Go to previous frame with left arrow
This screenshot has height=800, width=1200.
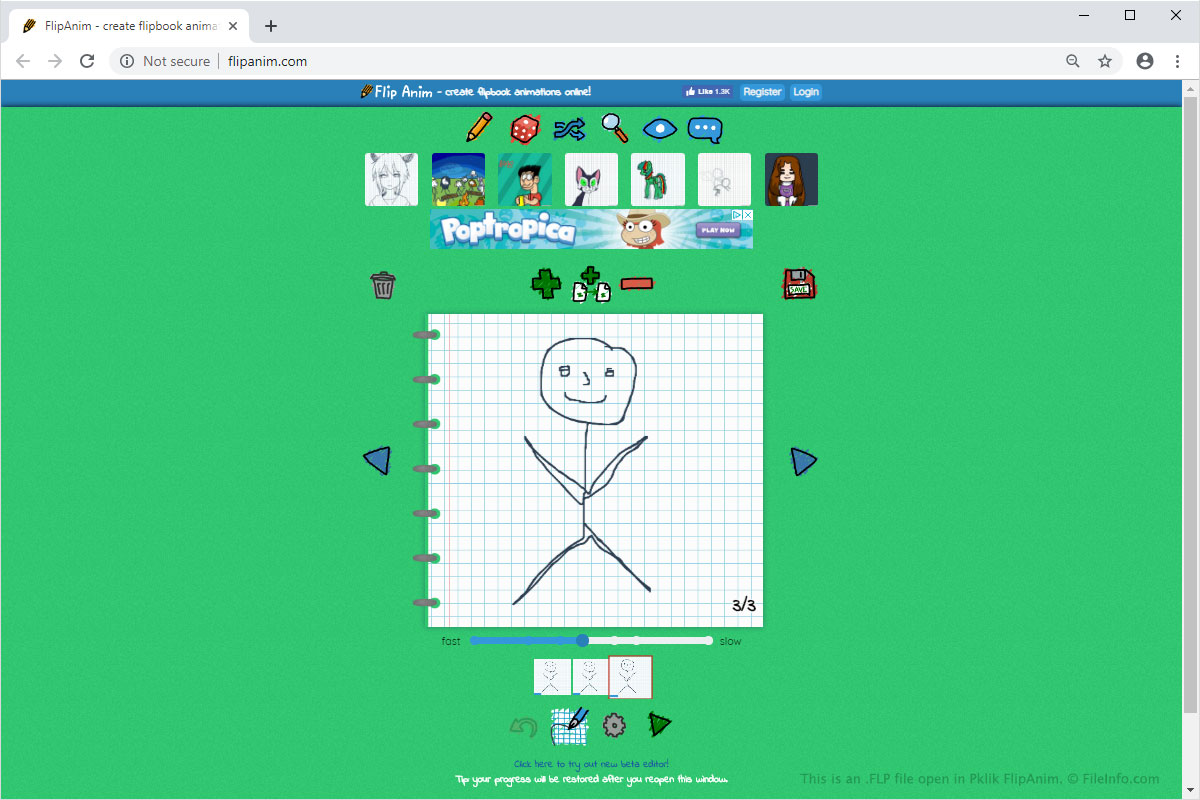tap(377, 461)
